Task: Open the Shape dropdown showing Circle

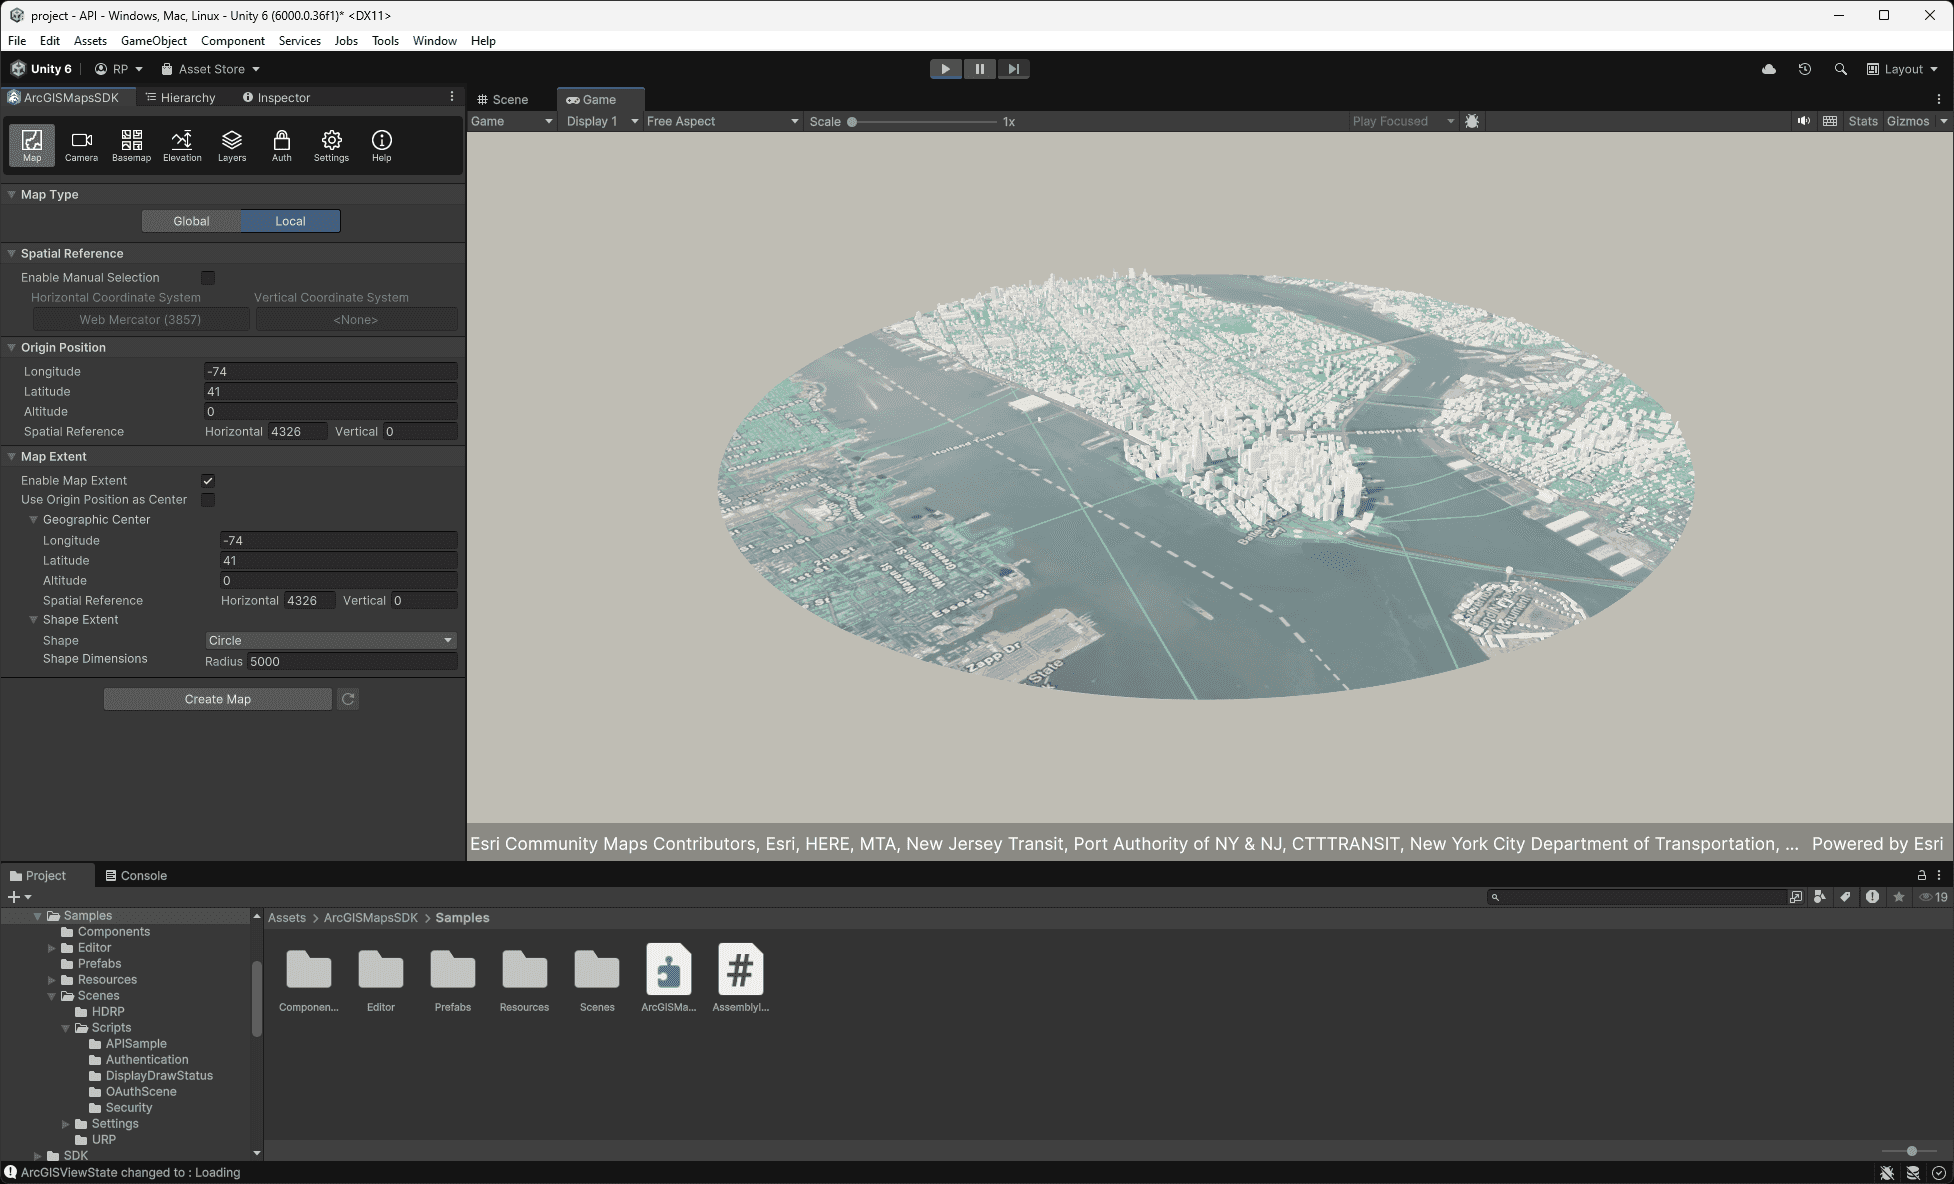Action: tap(330, 640)
